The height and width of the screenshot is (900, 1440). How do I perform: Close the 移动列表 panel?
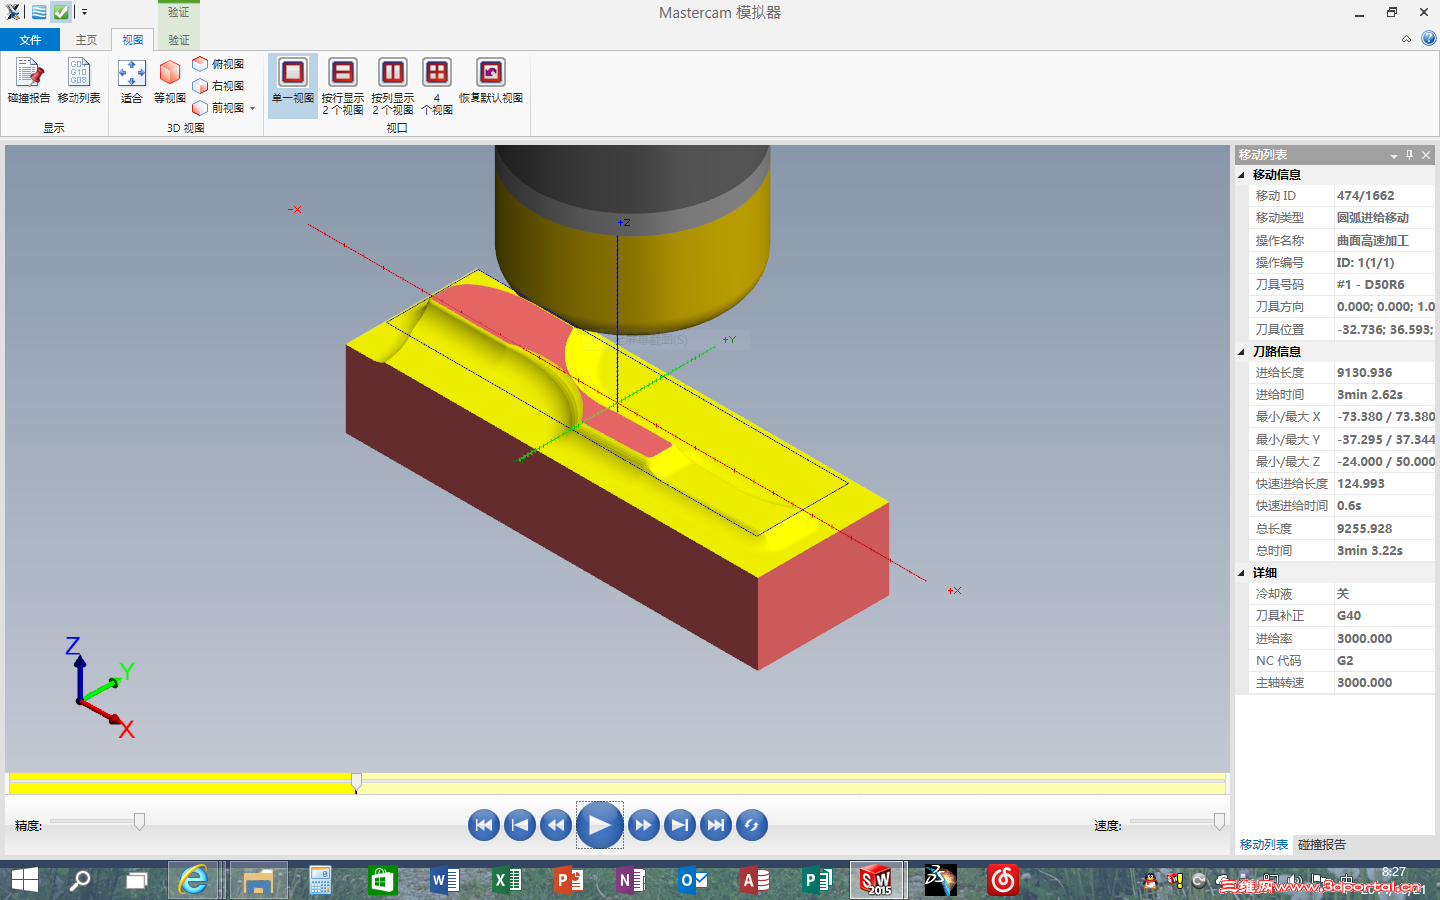(1426, 155)
